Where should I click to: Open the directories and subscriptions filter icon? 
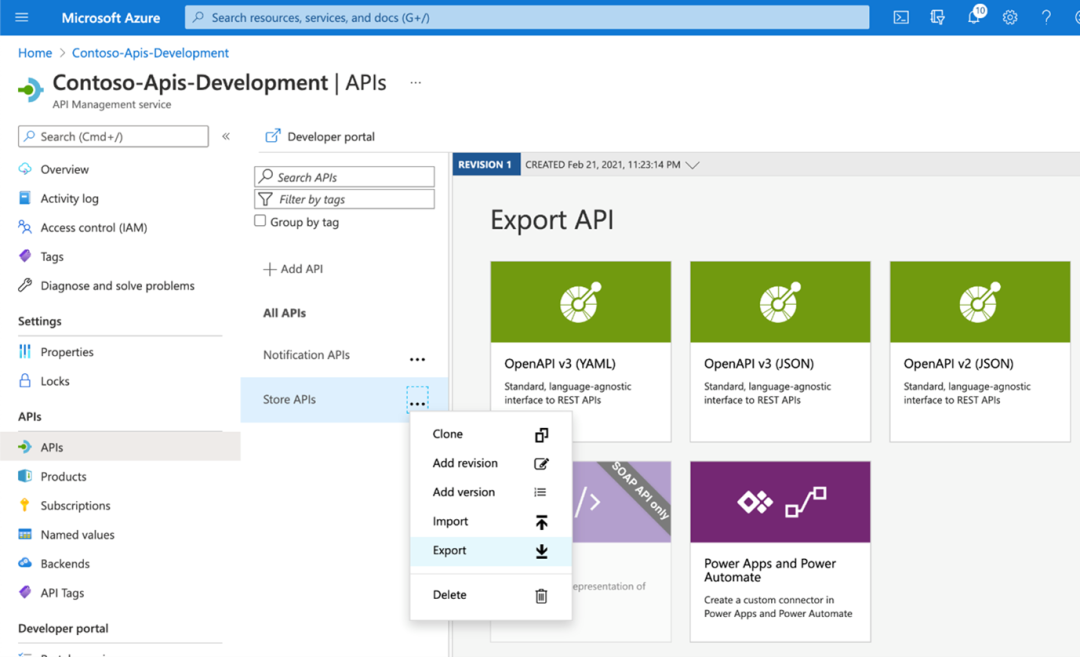coord(937,18)
